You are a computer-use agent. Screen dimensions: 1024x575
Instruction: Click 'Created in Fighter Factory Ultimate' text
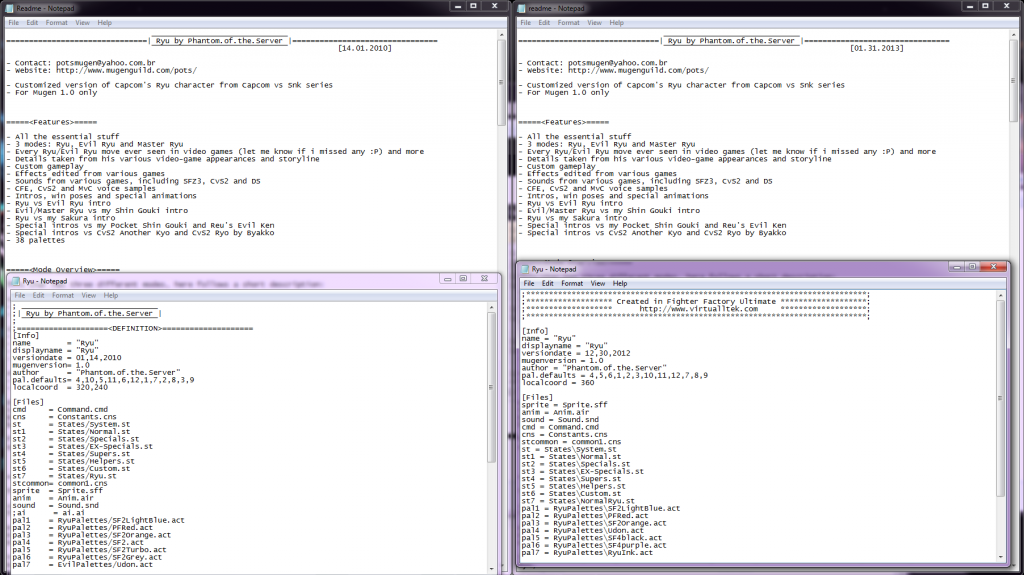pos(696,302)
